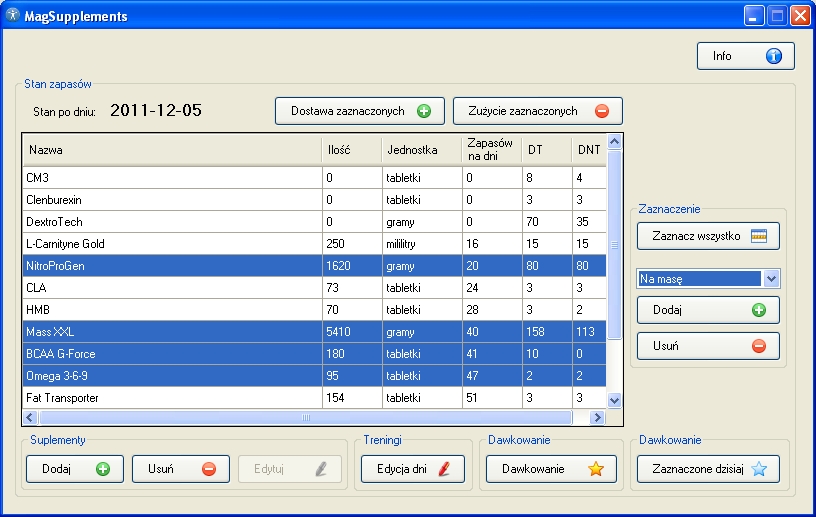Click the MagSupplements title bar app icon

click(12, 15)
